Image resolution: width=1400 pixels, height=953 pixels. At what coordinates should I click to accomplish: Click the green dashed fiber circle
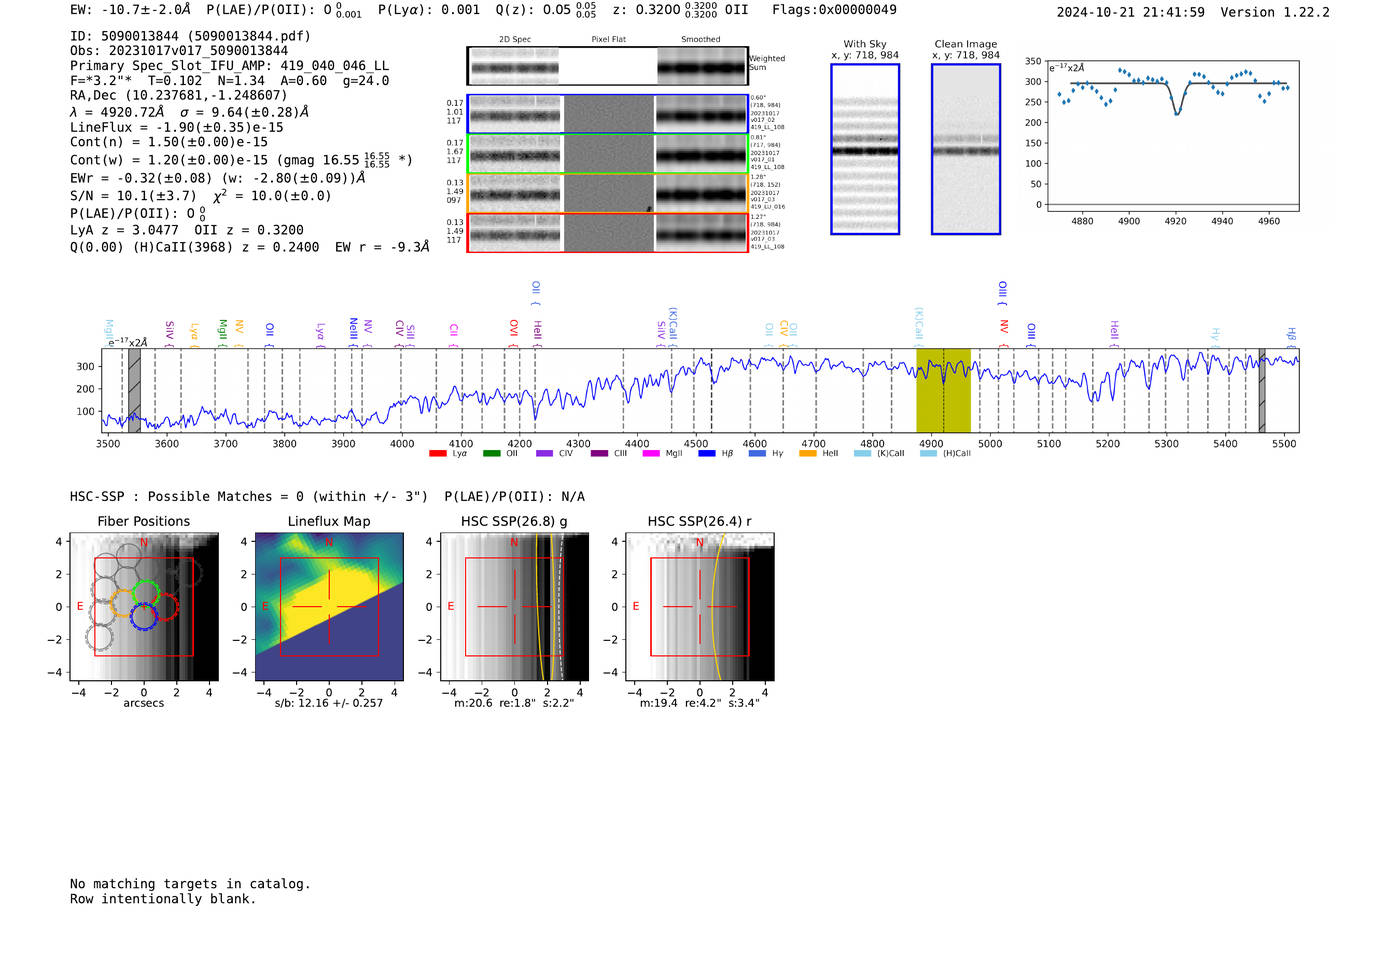pos(146,593)
